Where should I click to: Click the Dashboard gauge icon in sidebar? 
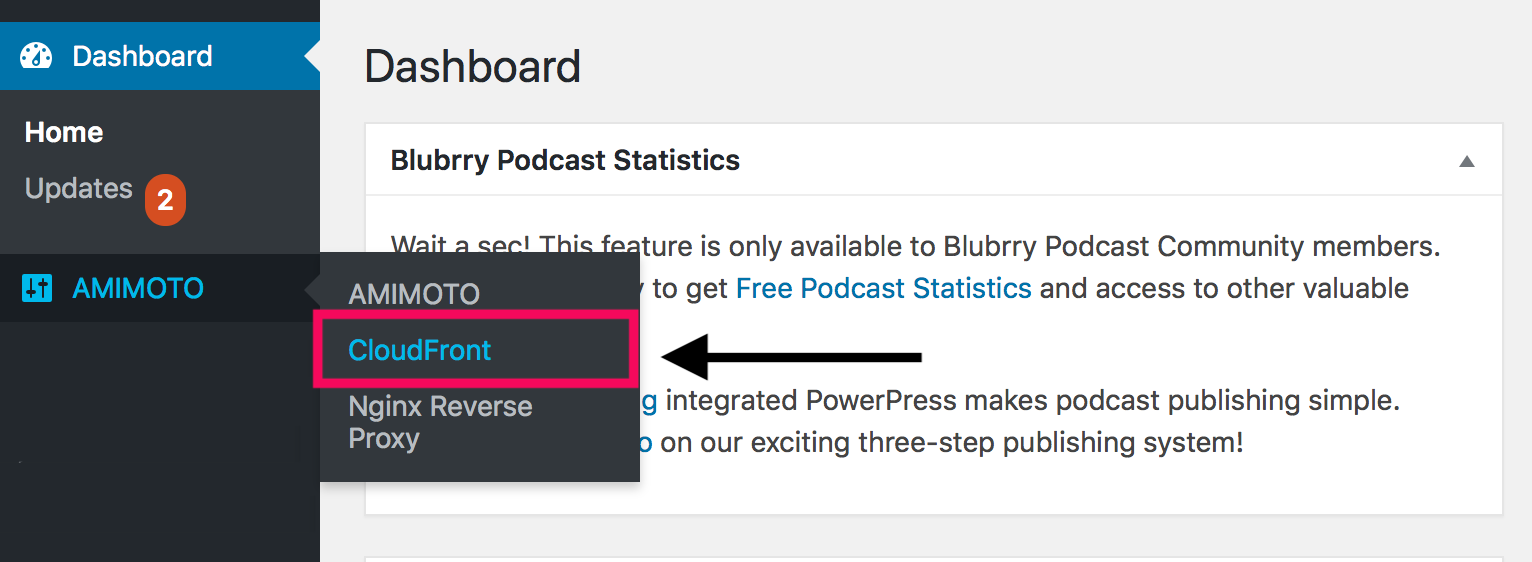36,56
